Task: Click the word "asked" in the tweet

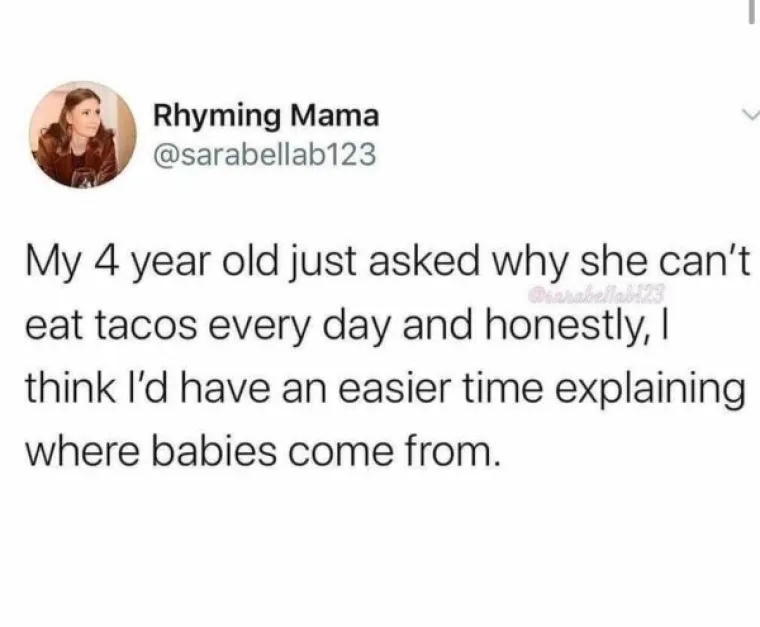Action: coord(424,262)
